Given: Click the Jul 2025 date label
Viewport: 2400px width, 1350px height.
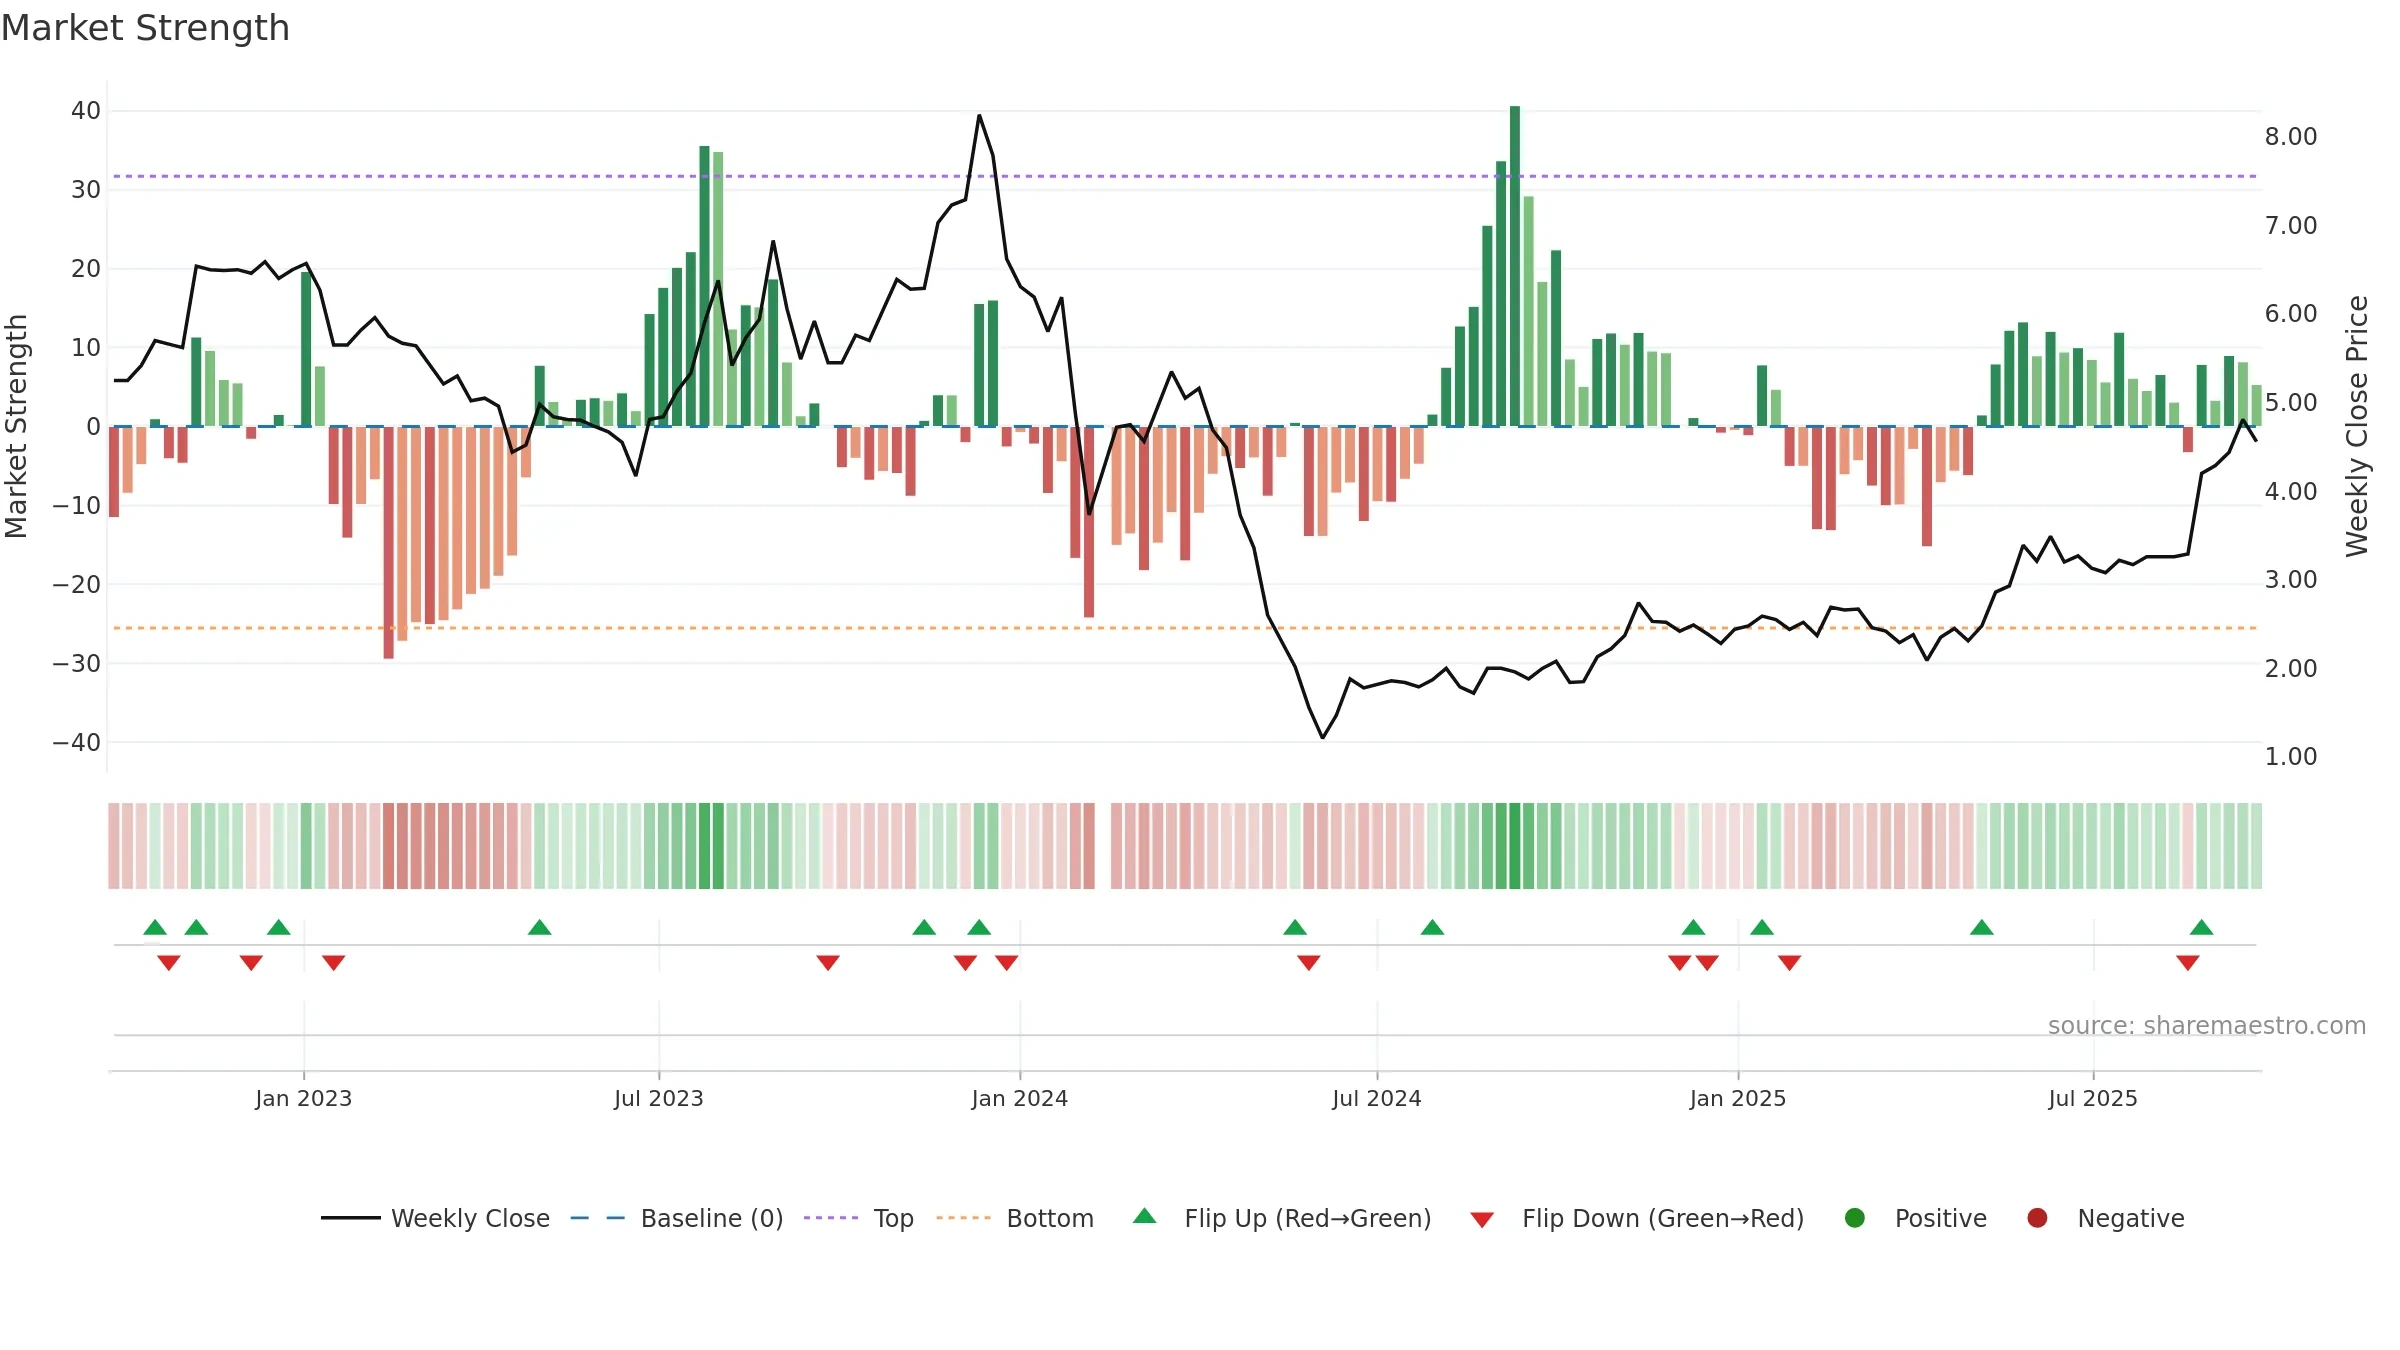Looking at the screenshot, I should tap(2093, 1098).
